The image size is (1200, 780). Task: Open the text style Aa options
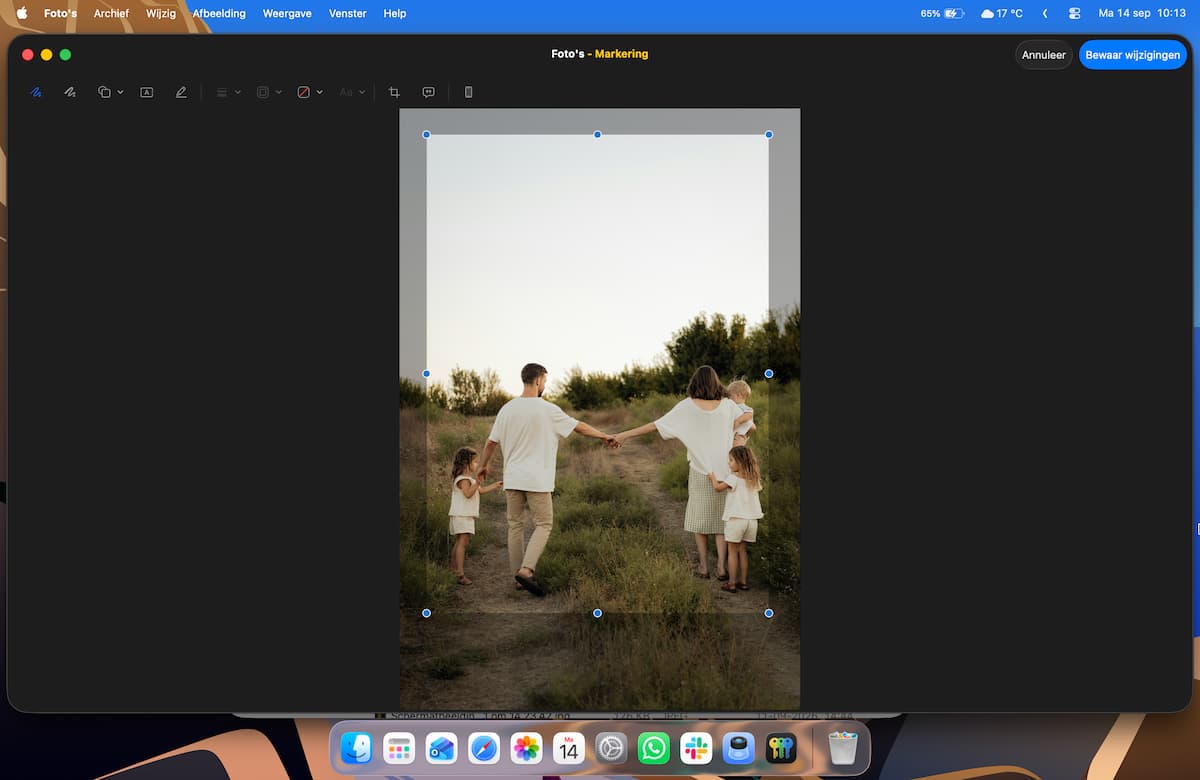click(352, 92)
